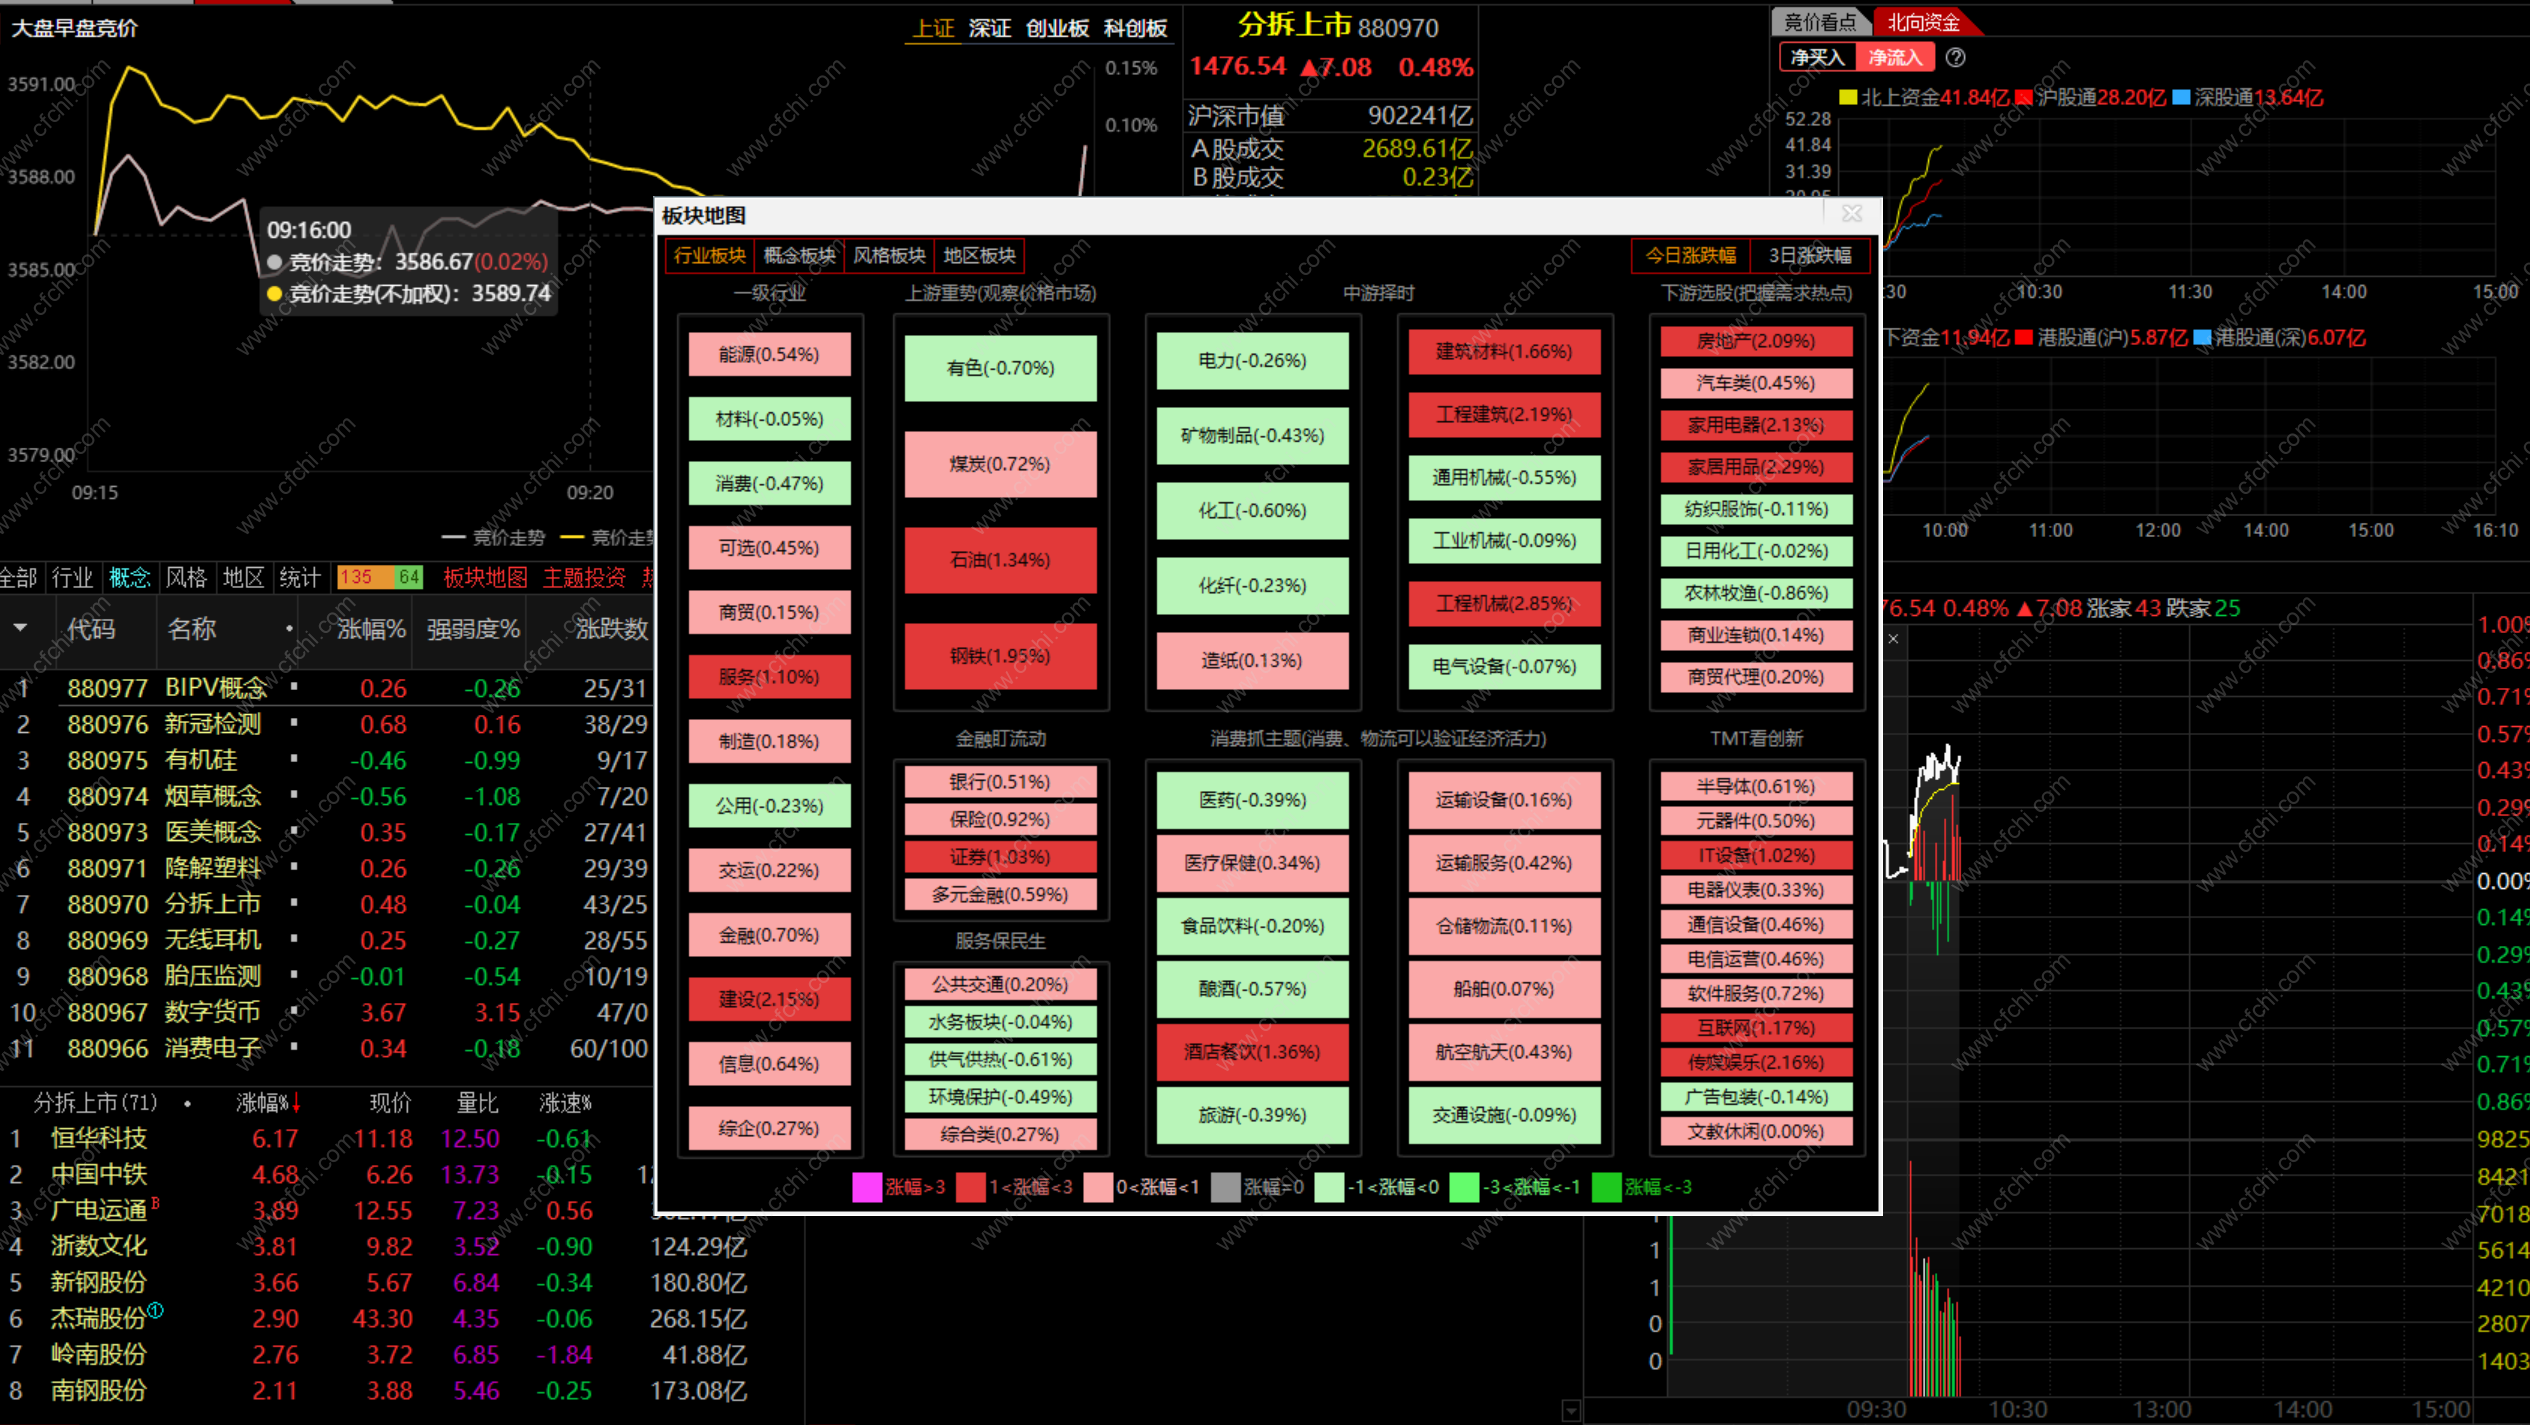Click the scroll-down arrow box at bottom
The image size is (2530, 1425).
coord(1571,1411)
